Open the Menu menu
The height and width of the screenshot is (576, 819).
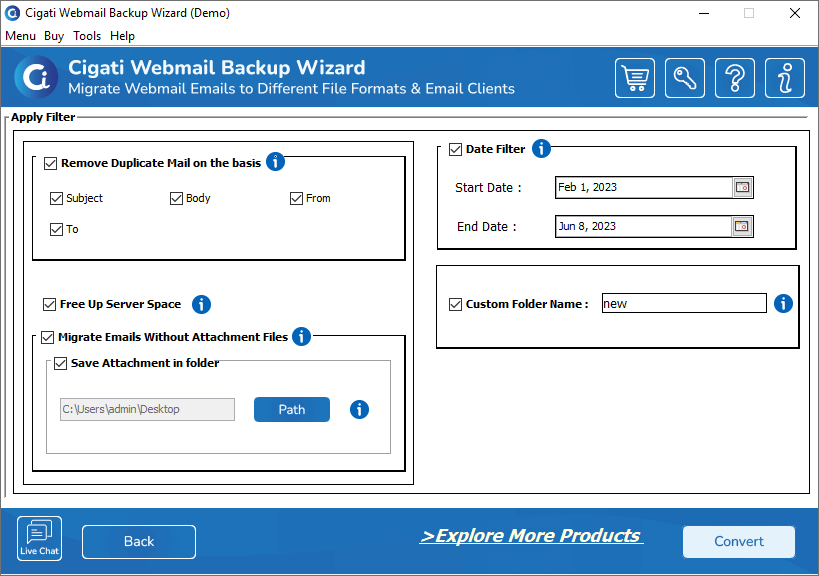[x=20, y=36]
